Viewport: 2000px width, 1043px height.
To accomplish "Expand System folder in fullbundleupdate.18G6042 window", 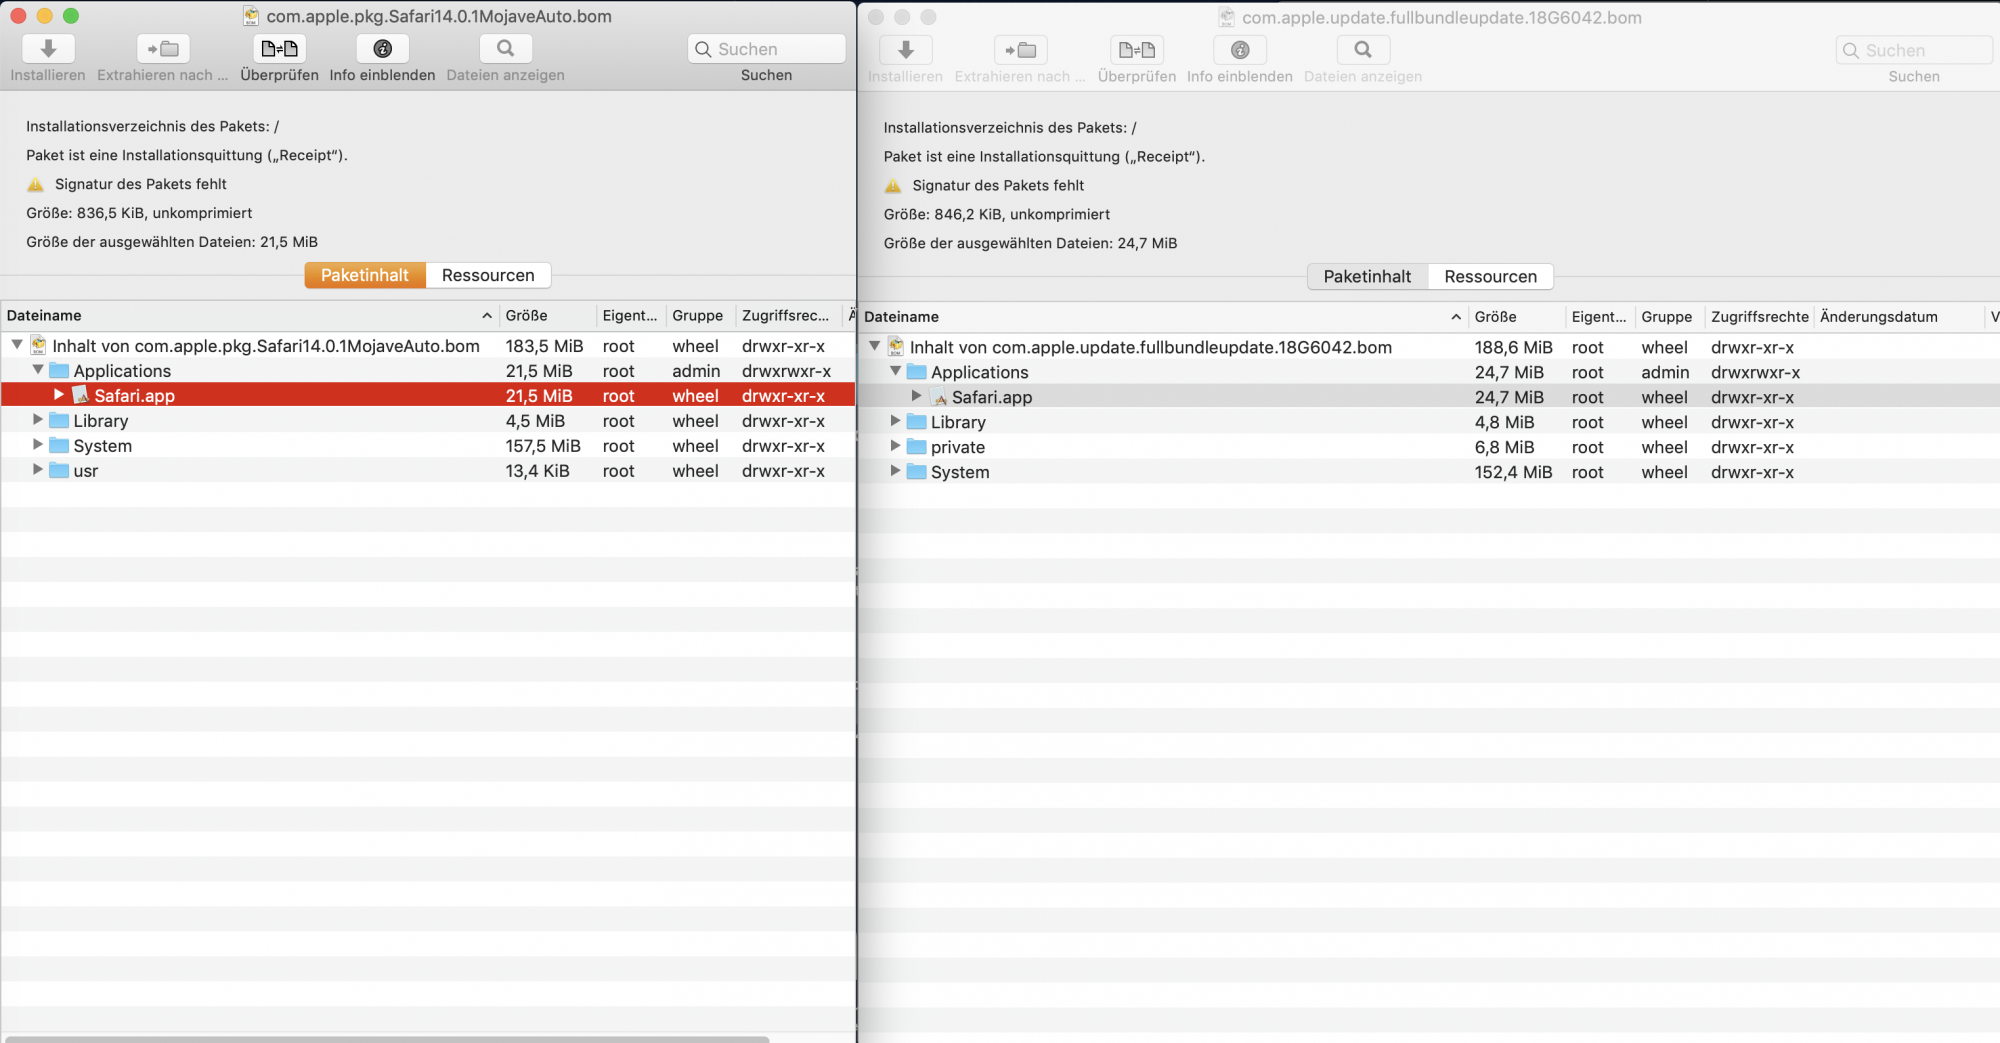I will (x=896, y=471).
